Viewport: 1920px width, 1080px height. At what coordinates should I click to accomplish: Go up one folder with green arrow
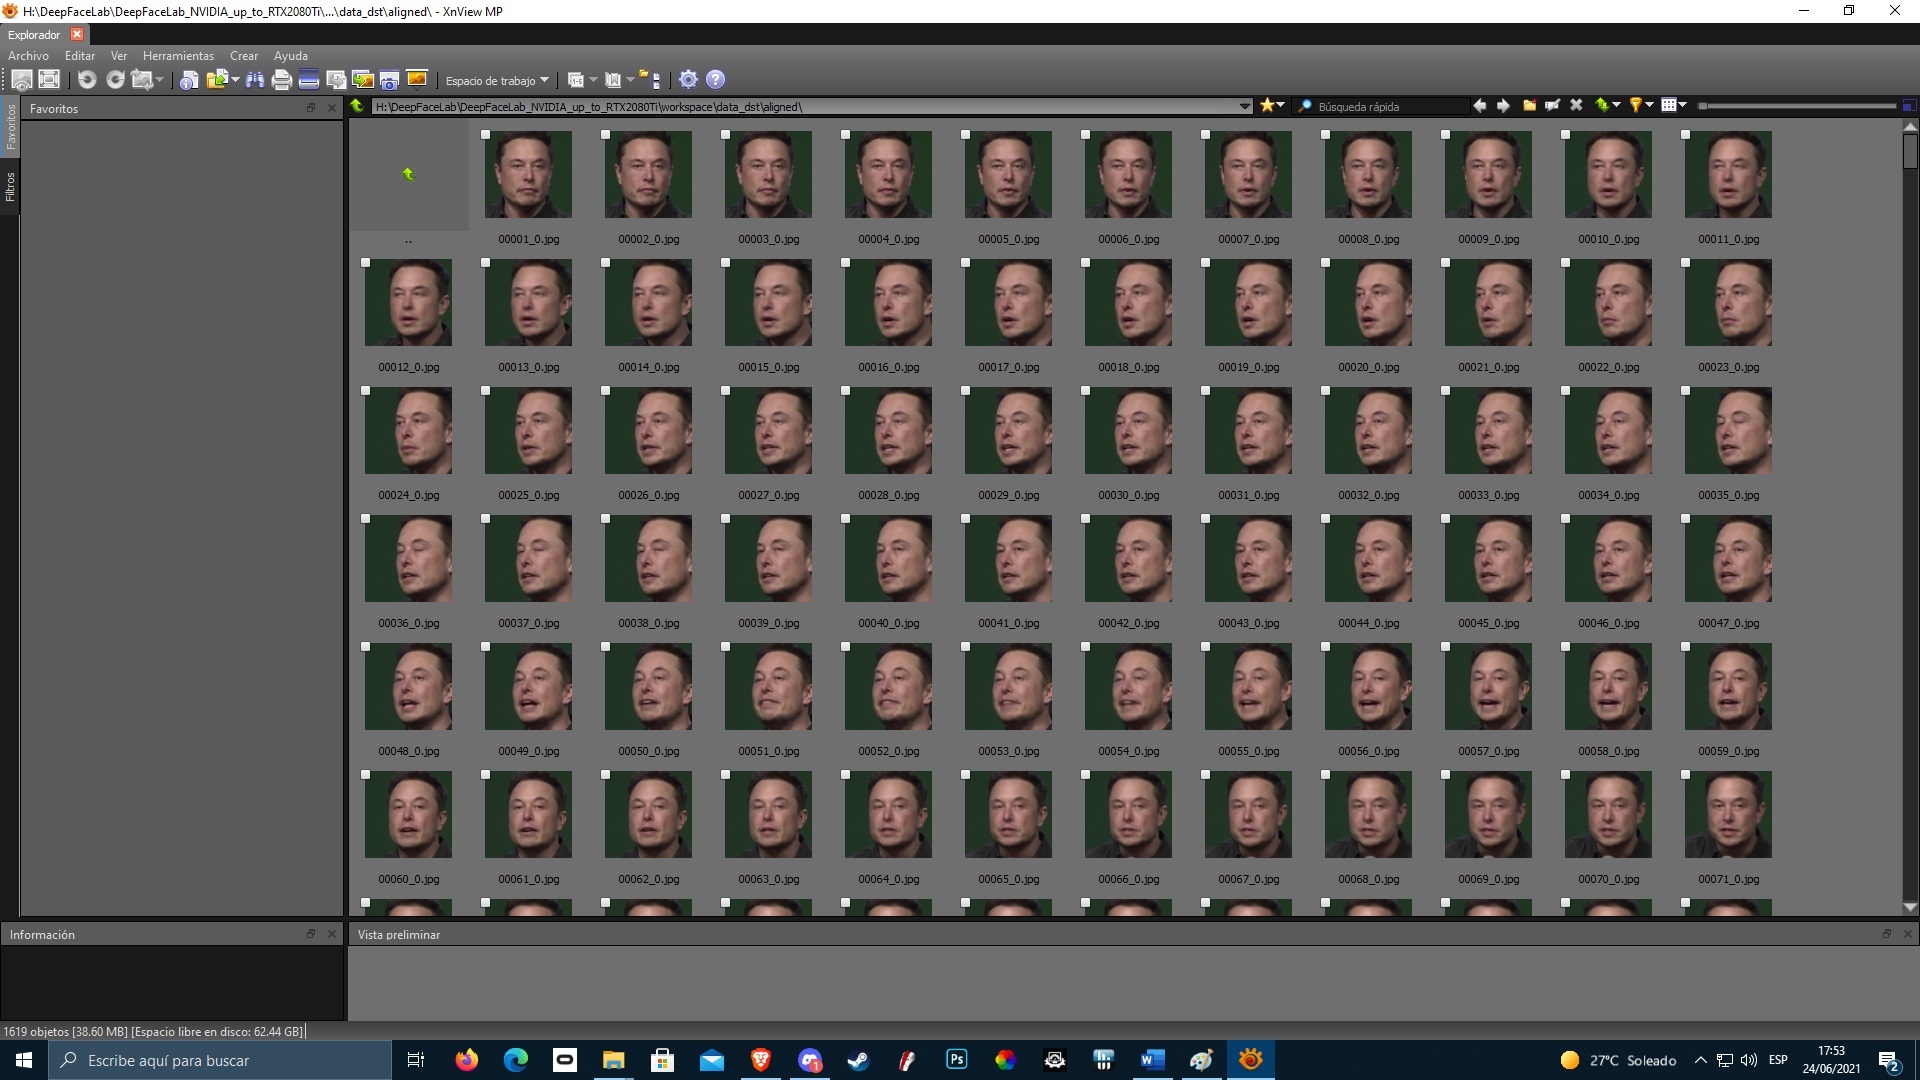pyautogui.click(x=357, y=106)
